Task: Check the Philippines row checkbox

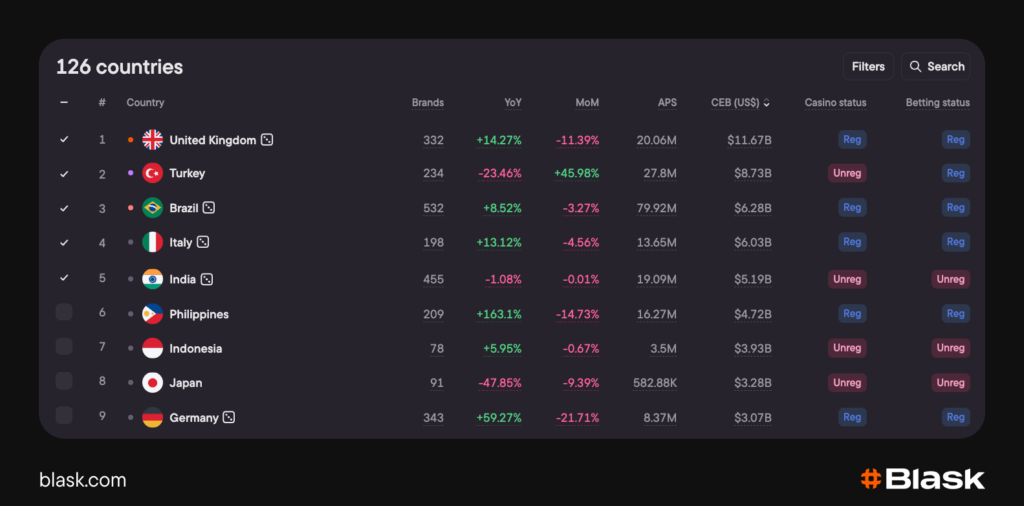Action: pos(64,313)
